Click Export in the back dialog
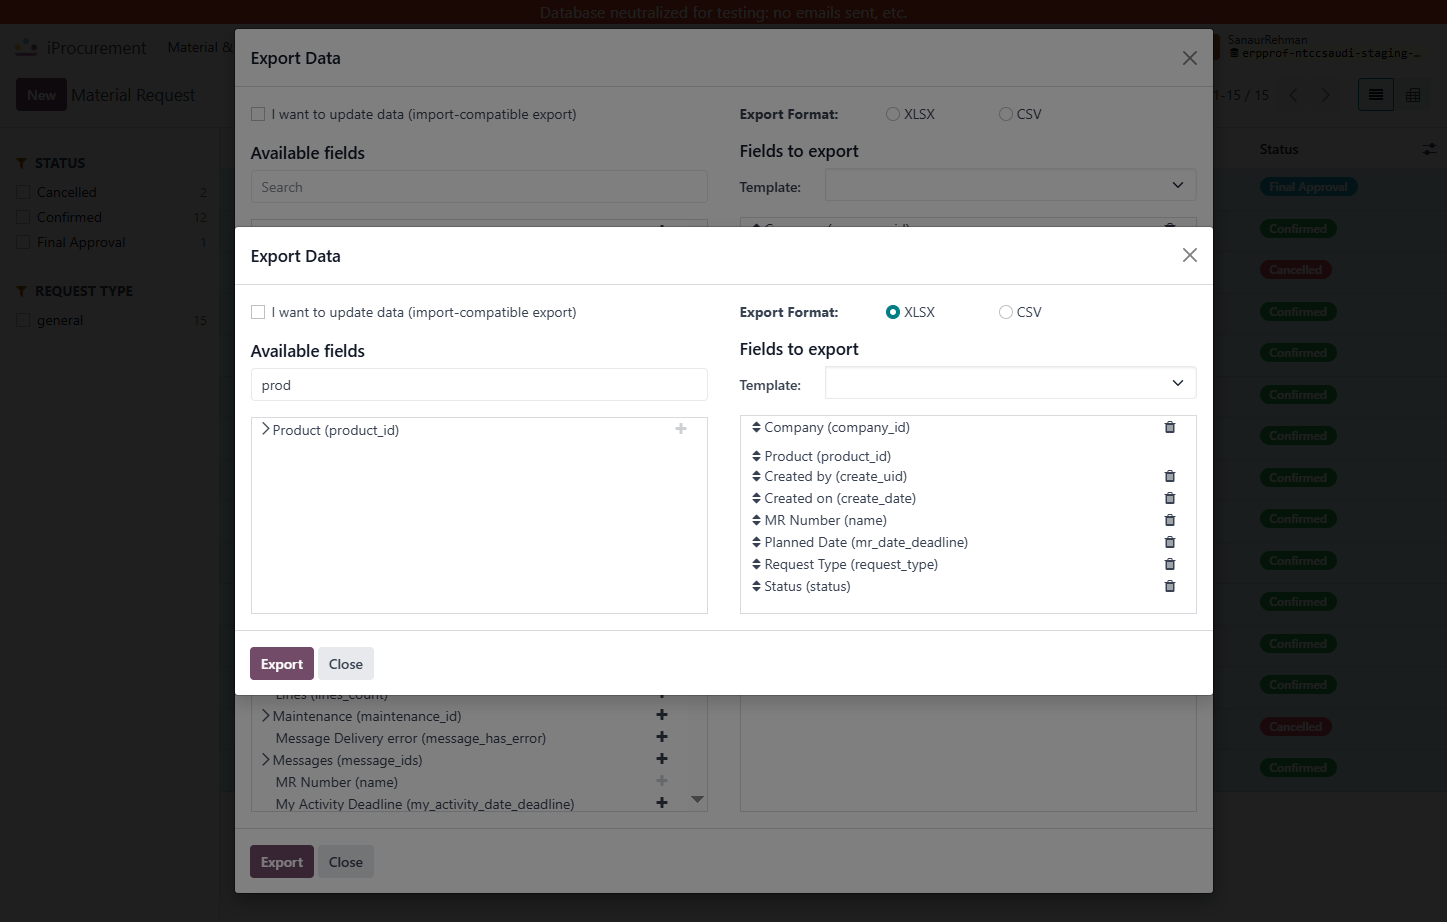1447x922 pixels. [282, 862]
